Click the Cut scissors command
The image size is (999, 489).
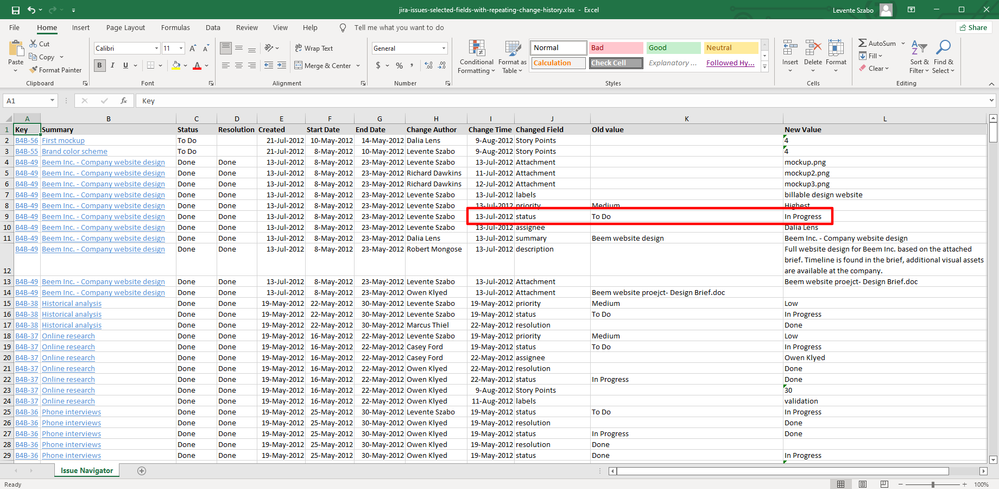pos(40,44)
